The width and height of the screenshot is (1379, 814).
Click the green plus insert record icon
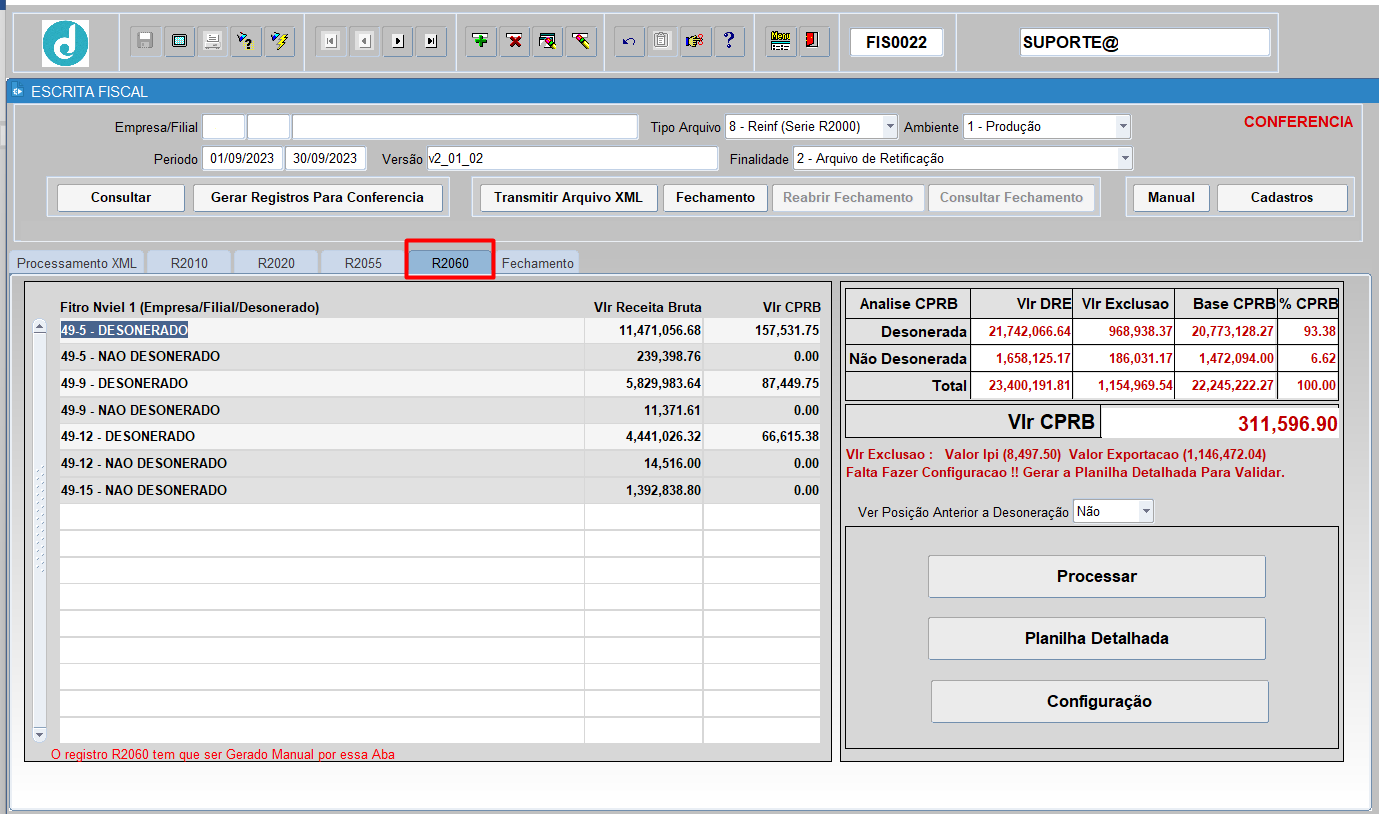tap(481, 42)
